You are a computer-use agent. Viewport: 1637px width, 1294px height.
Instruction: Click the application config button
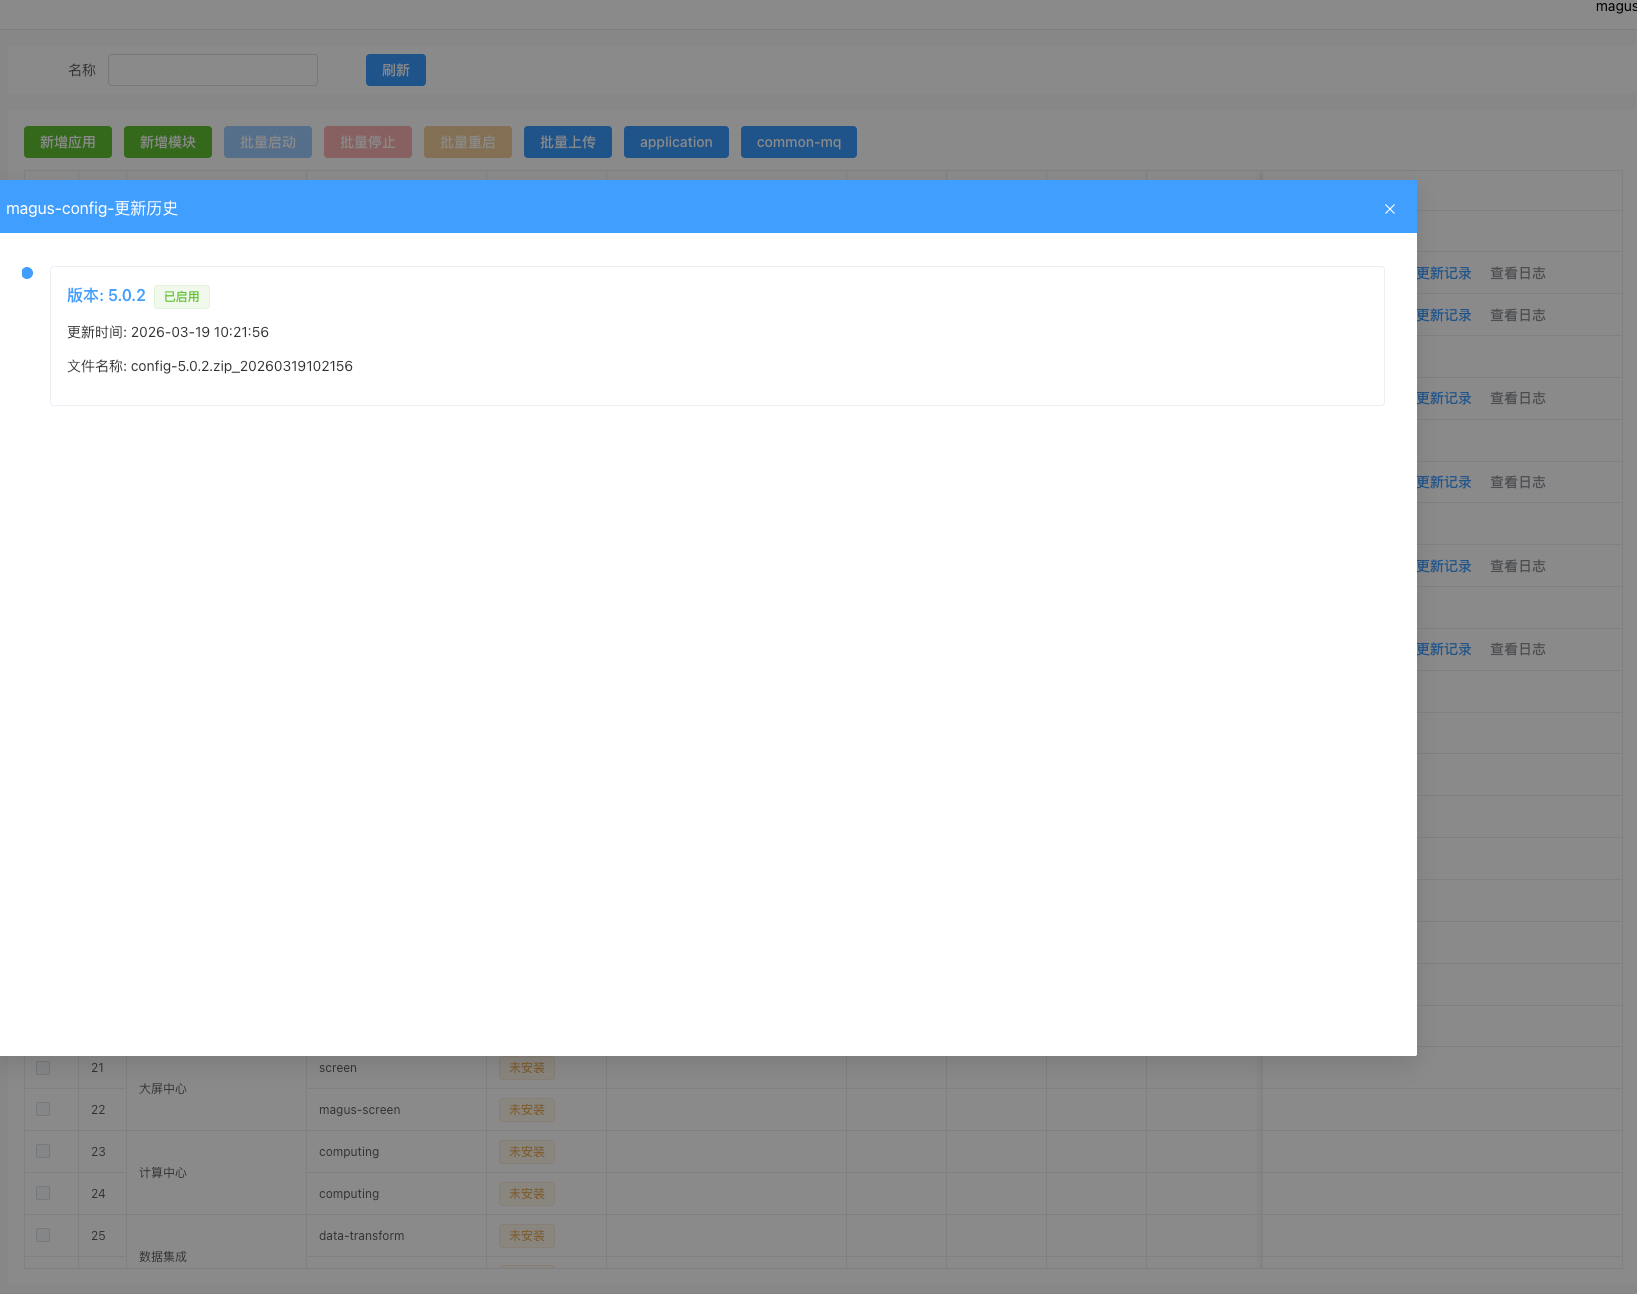(x=676, y=142)
